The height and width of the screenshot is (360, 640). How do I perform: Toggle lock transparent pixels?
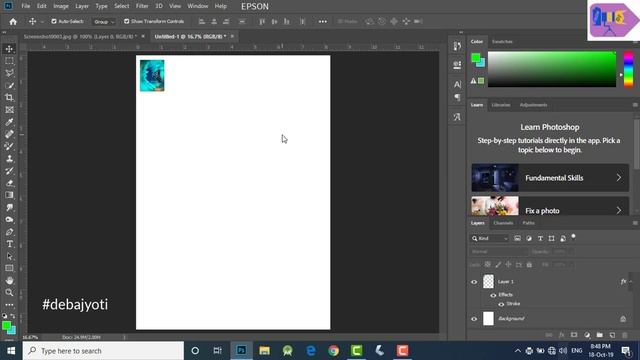coord(488,264)
